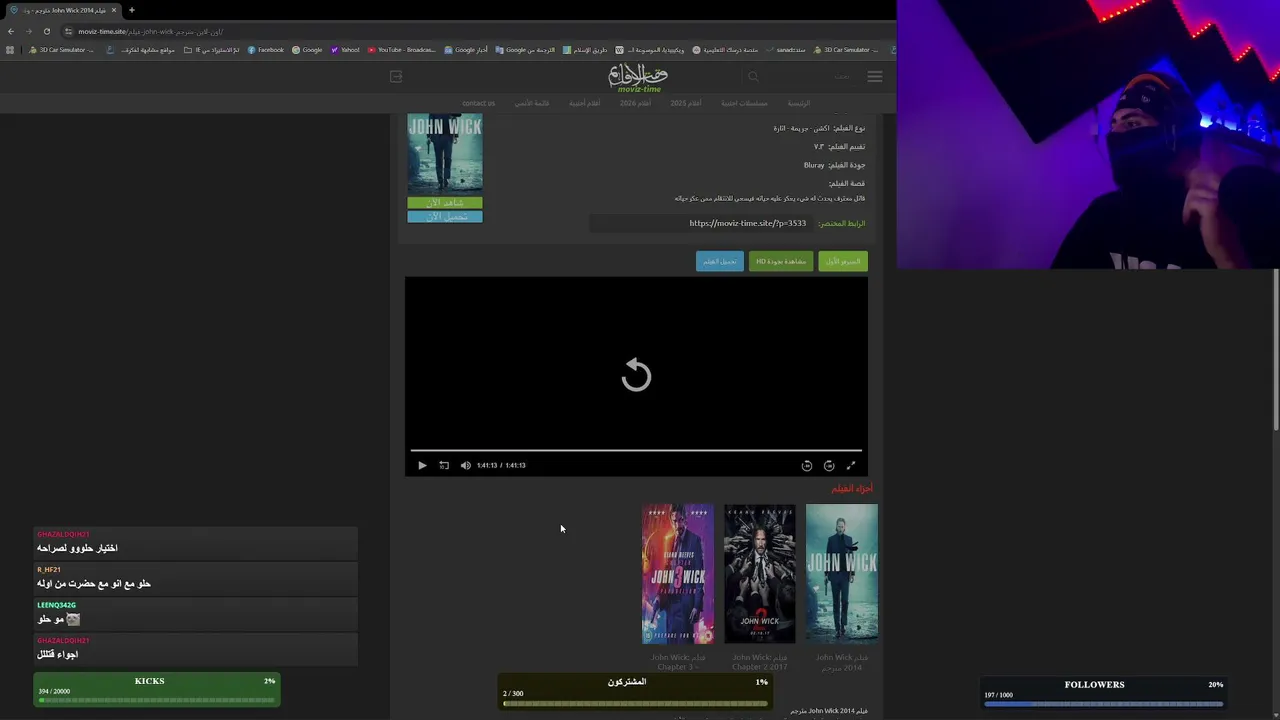This screenshot has height=720, width=1280.
Task: Click the site search text field
Action: point(810,76)
